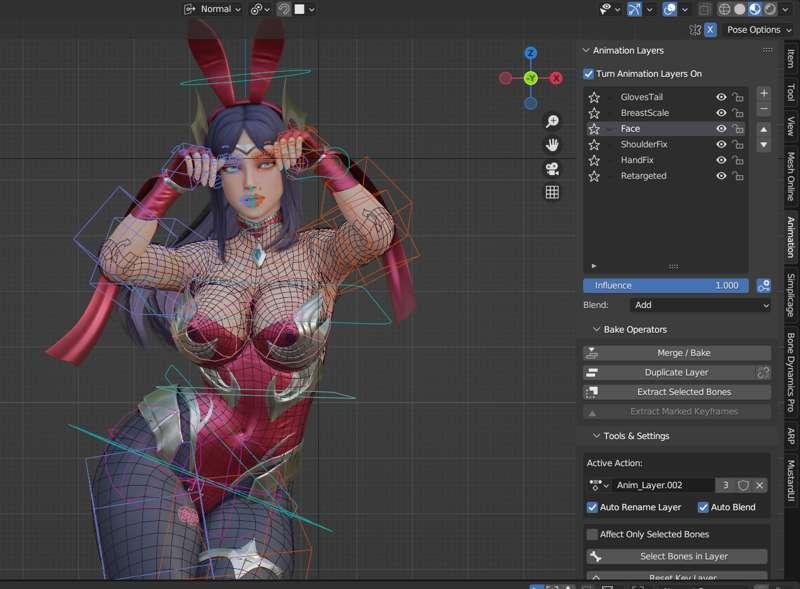Toggle Turn Animation Layers On checkbox
Screen dimensions: 800x589
(x=588, y=74)
